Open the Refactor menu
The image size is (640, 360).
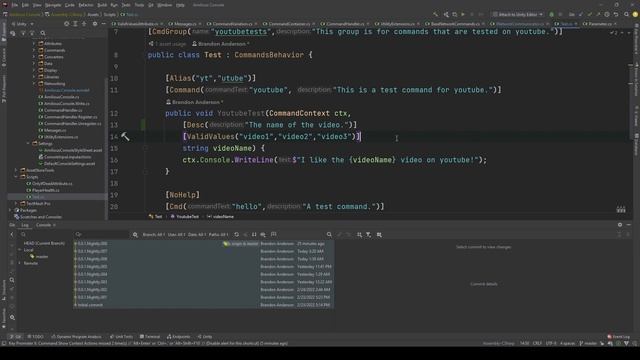(x=86, y=5)
